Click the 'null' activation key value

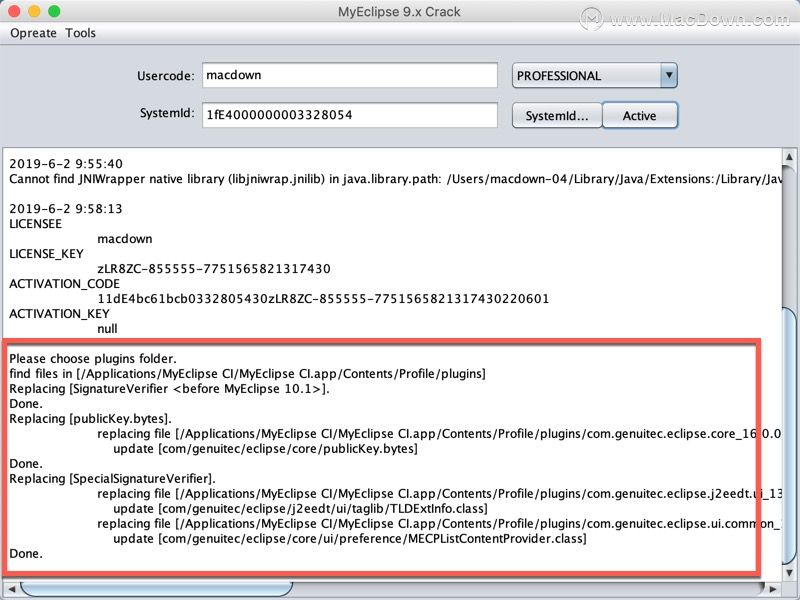[x=107, y=329]
